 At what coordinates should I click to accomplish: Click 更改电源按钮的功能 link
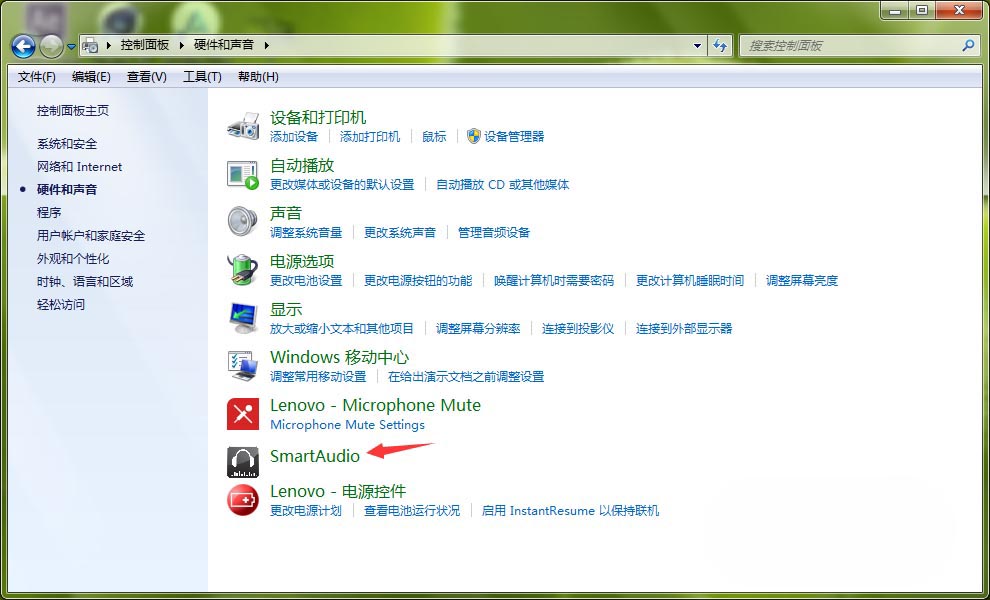point(418,280)
